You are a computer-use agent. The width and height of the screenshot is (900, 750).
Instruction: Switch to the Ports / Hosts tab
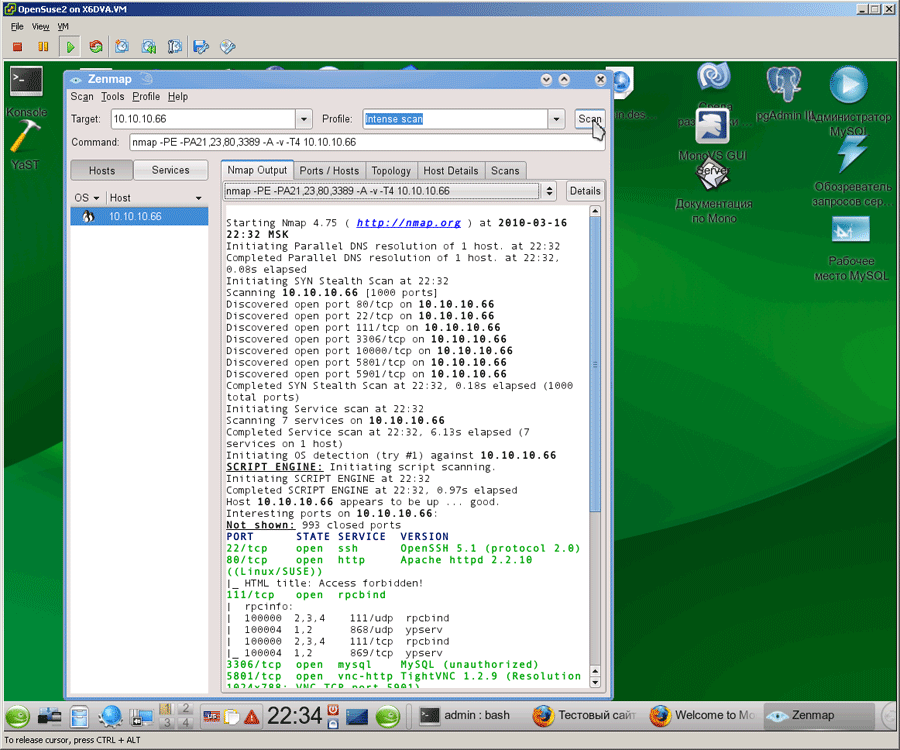329,171
